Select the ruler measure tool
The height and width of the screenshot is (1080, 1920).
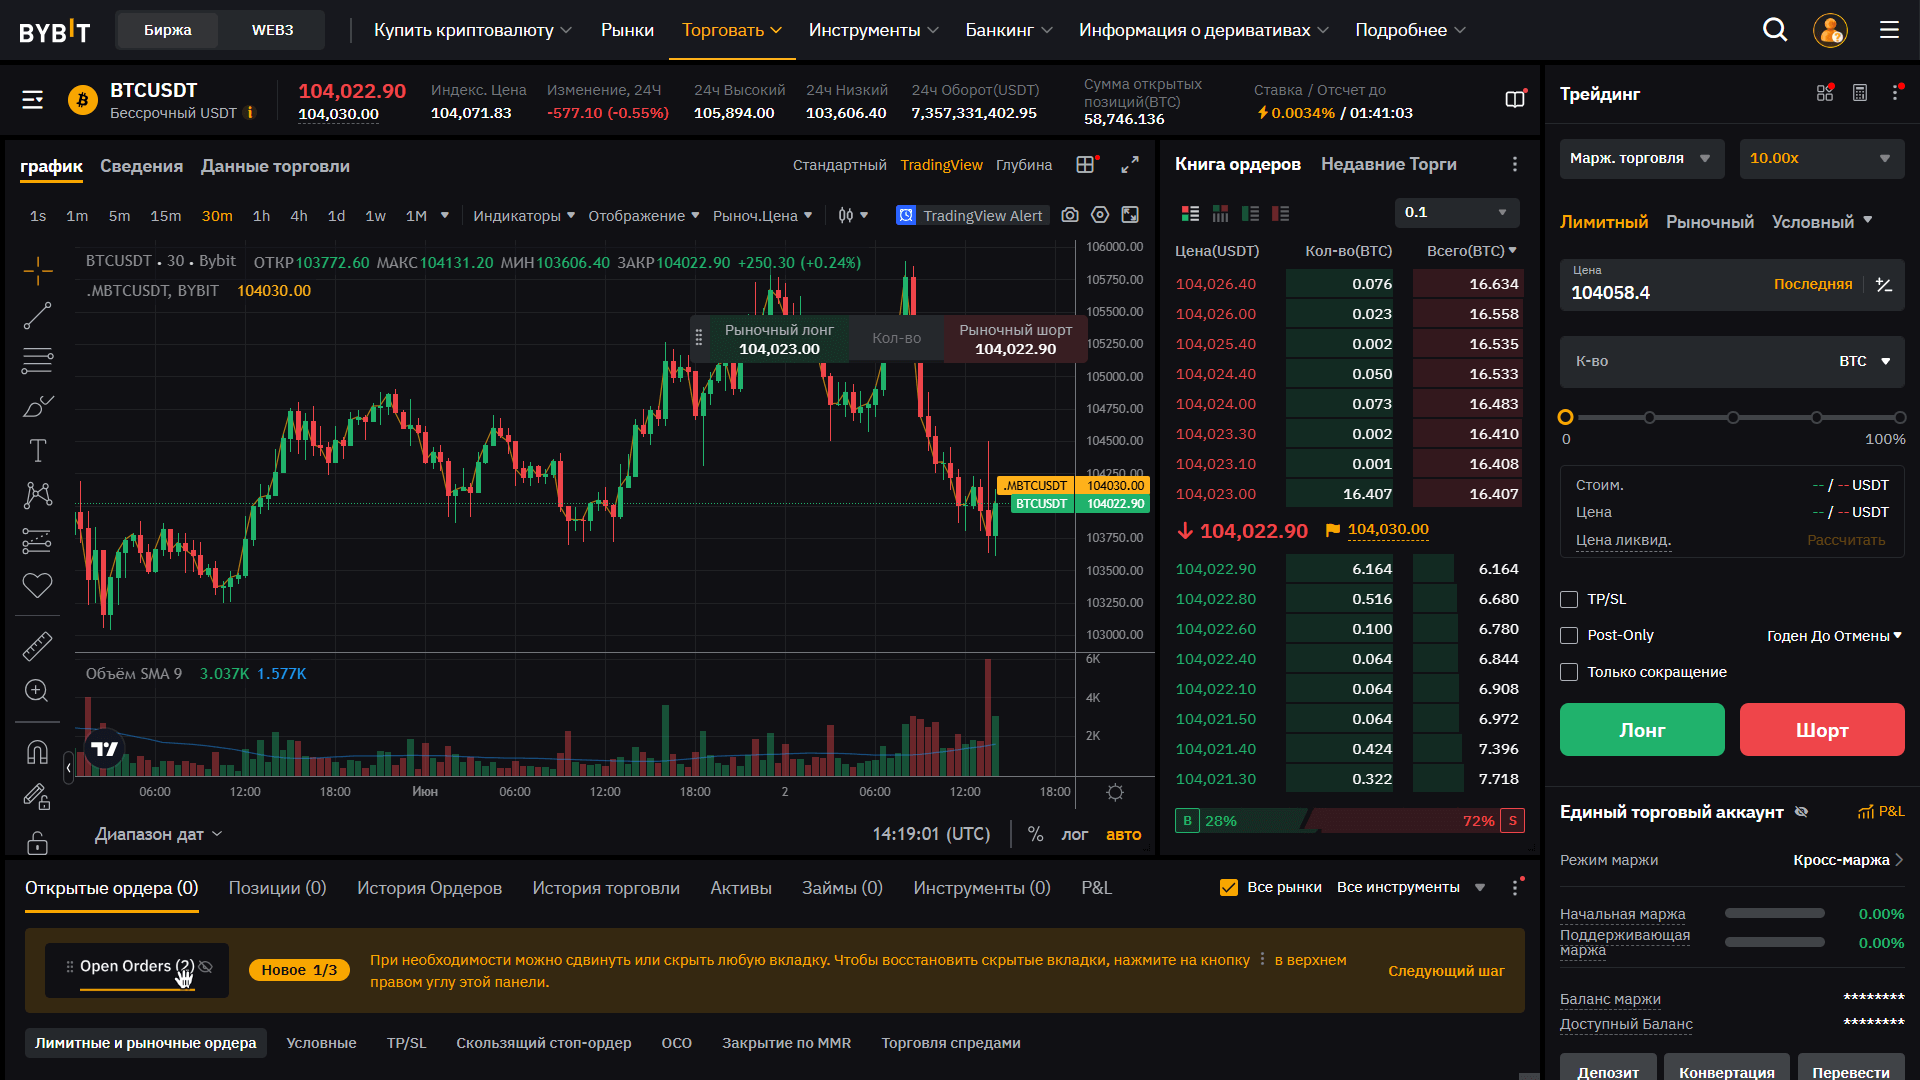click(37, 646)
